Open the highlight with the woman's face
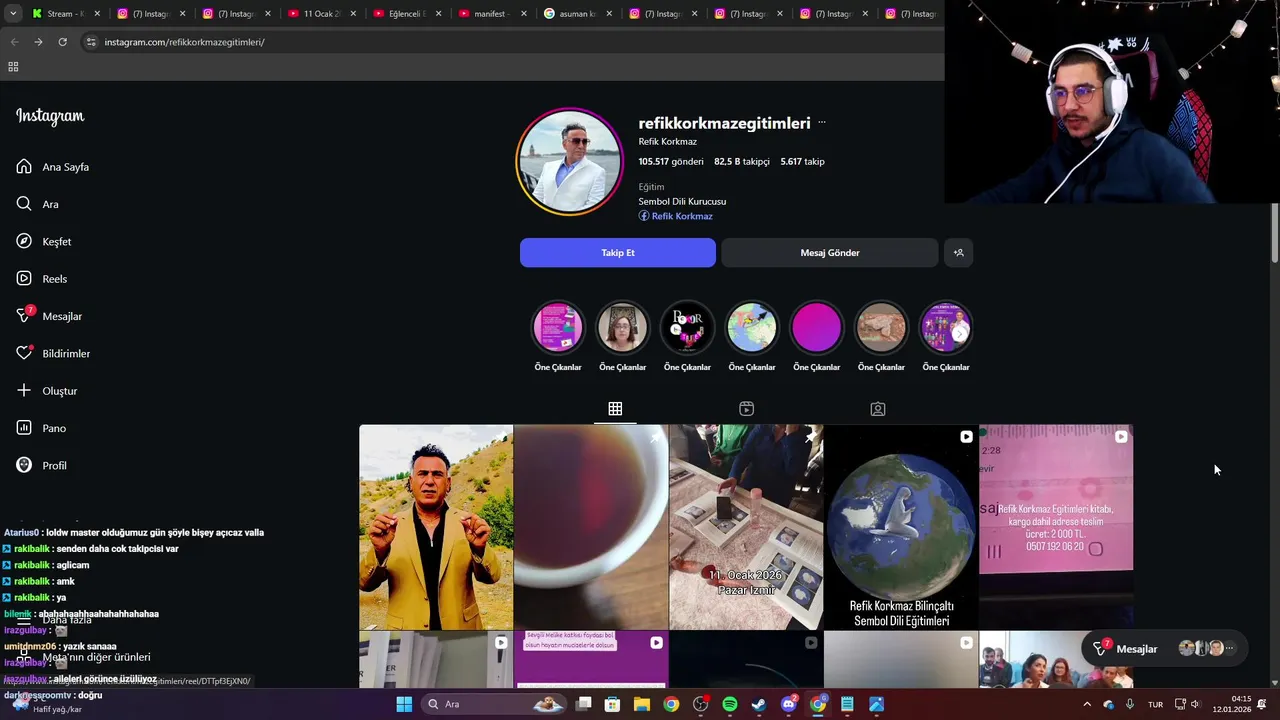This screenshot has width=1280, height=720. 622,327
